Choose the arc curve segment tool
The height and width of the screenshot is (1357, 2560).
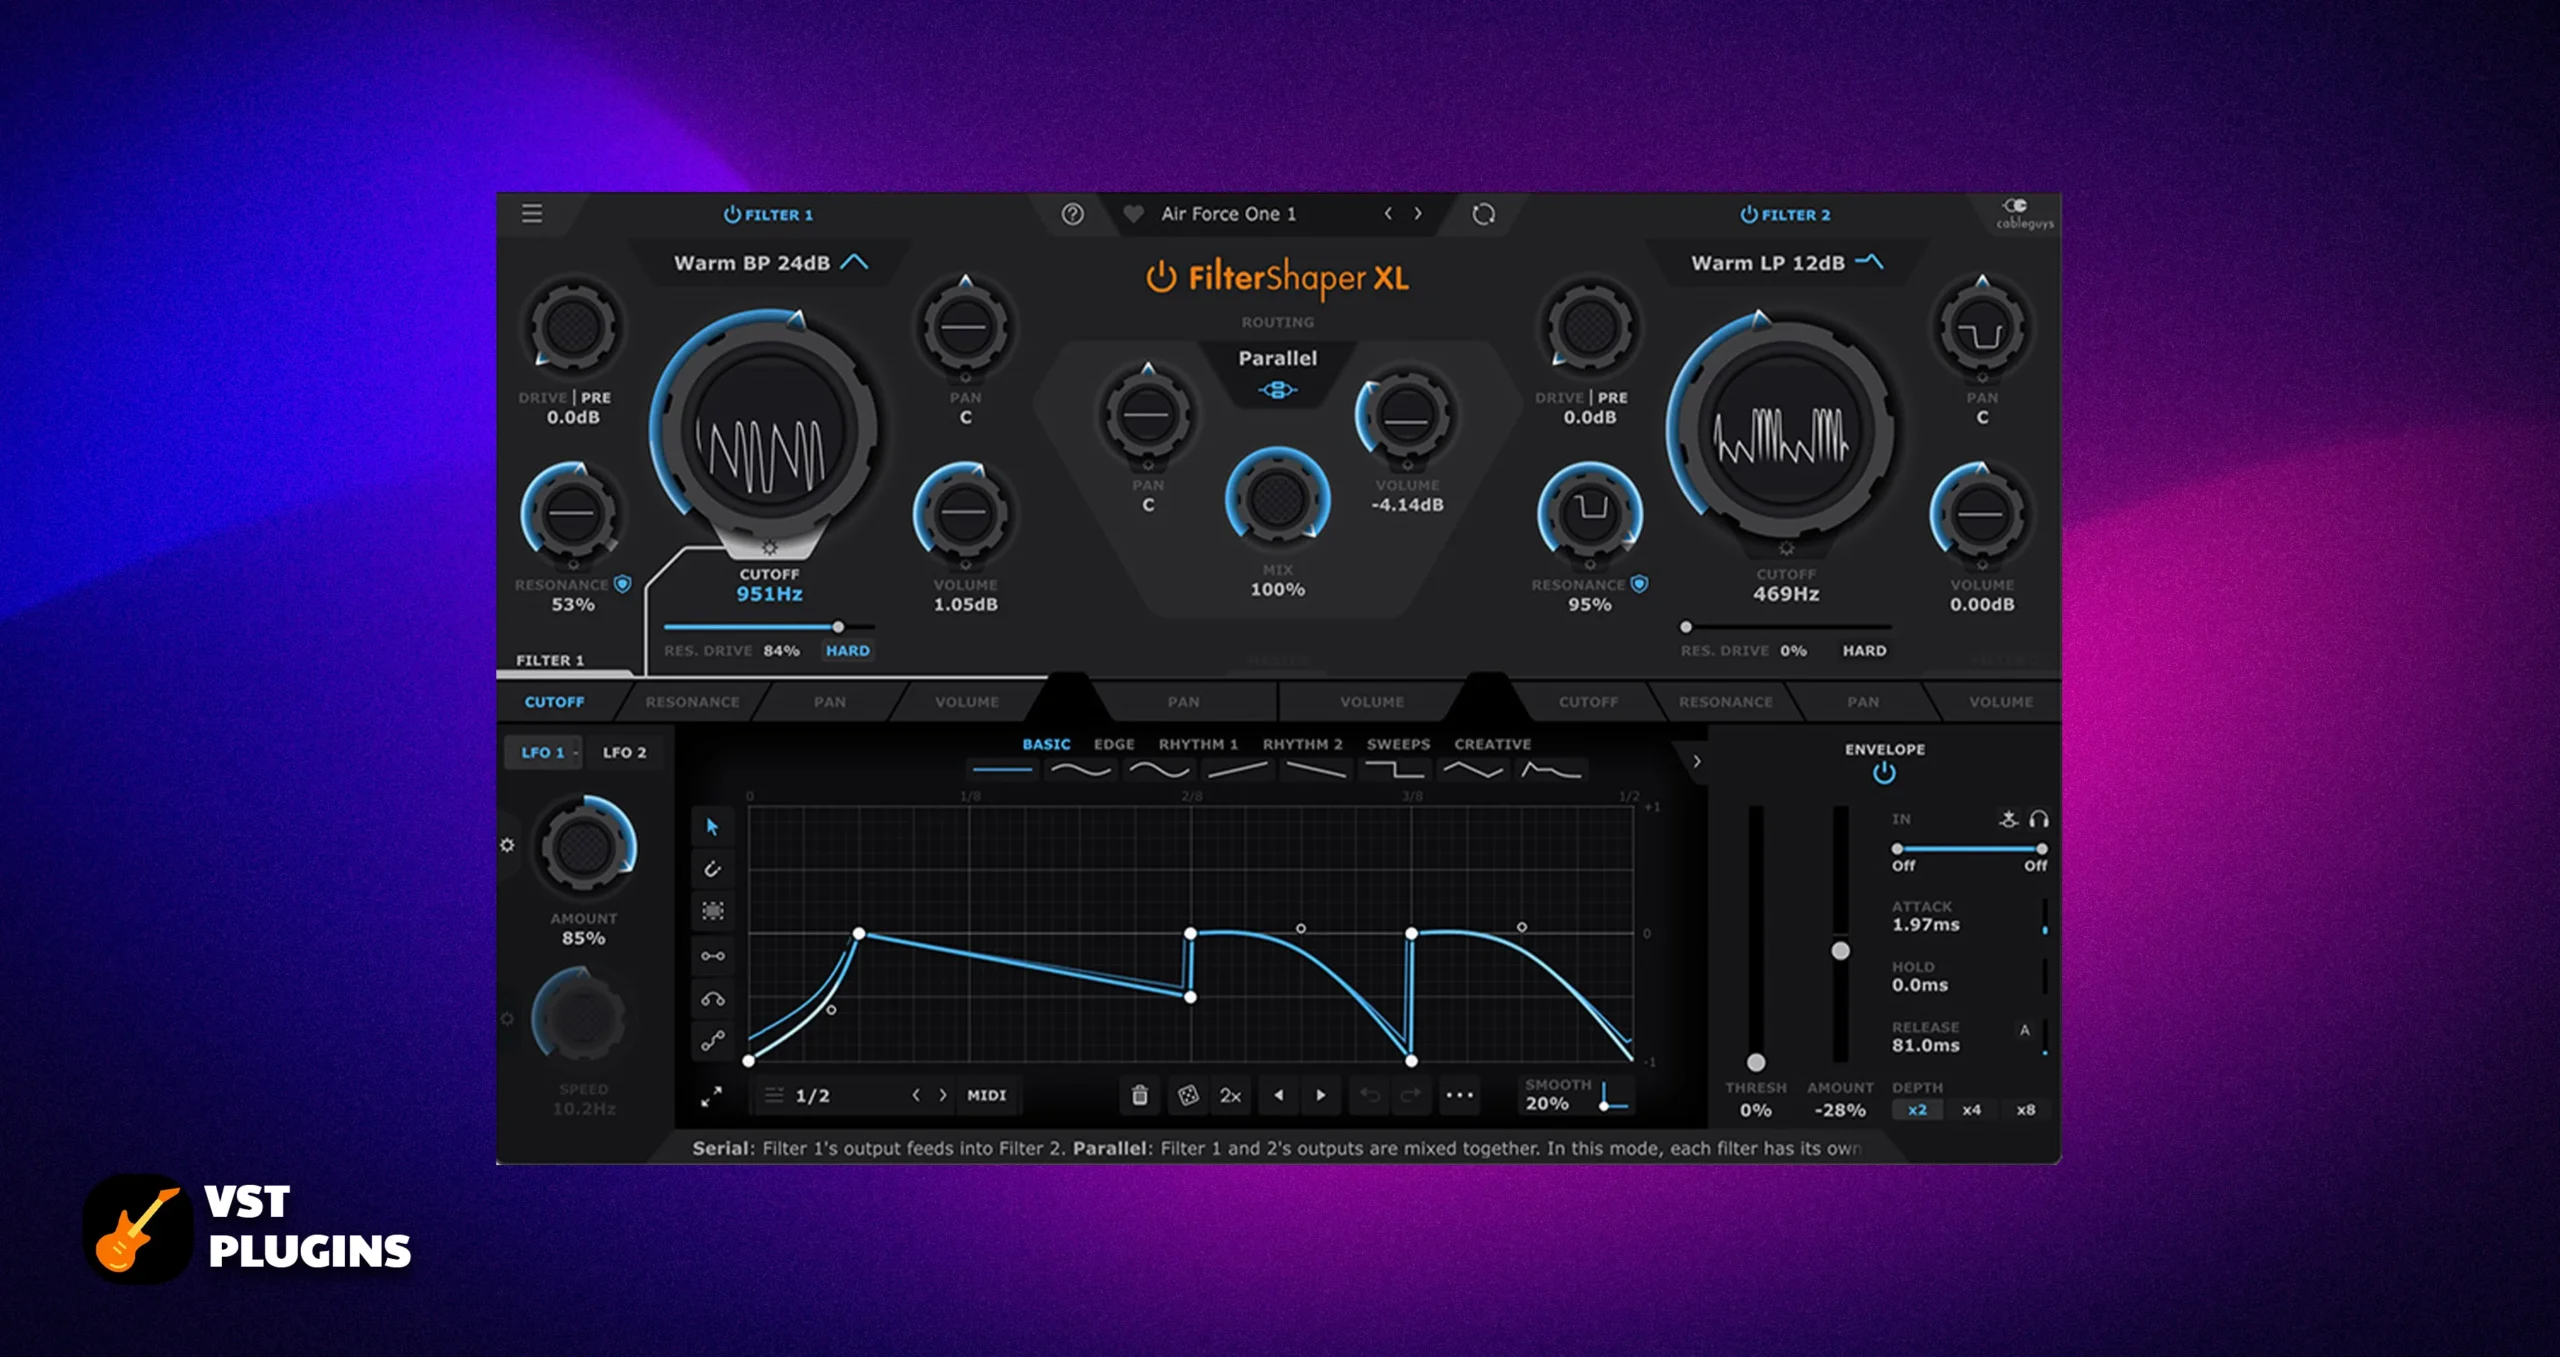[712, 999]
